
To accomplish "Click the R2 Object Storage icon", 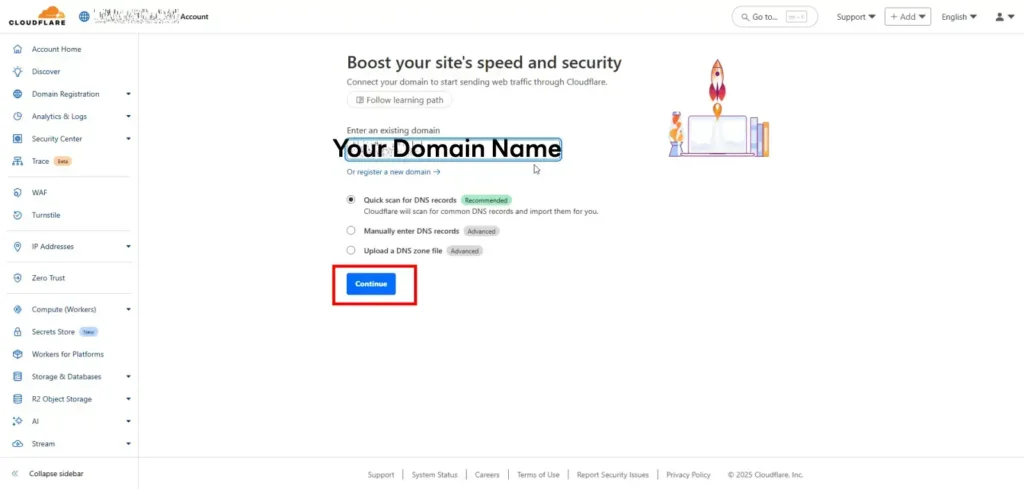I will (18, 399).
